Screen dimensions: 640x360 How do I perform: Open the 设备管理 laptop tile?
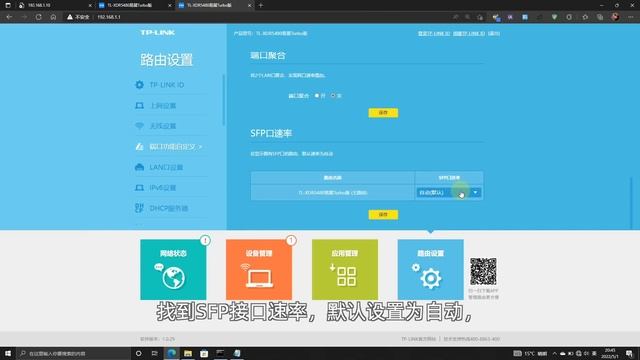259,269
